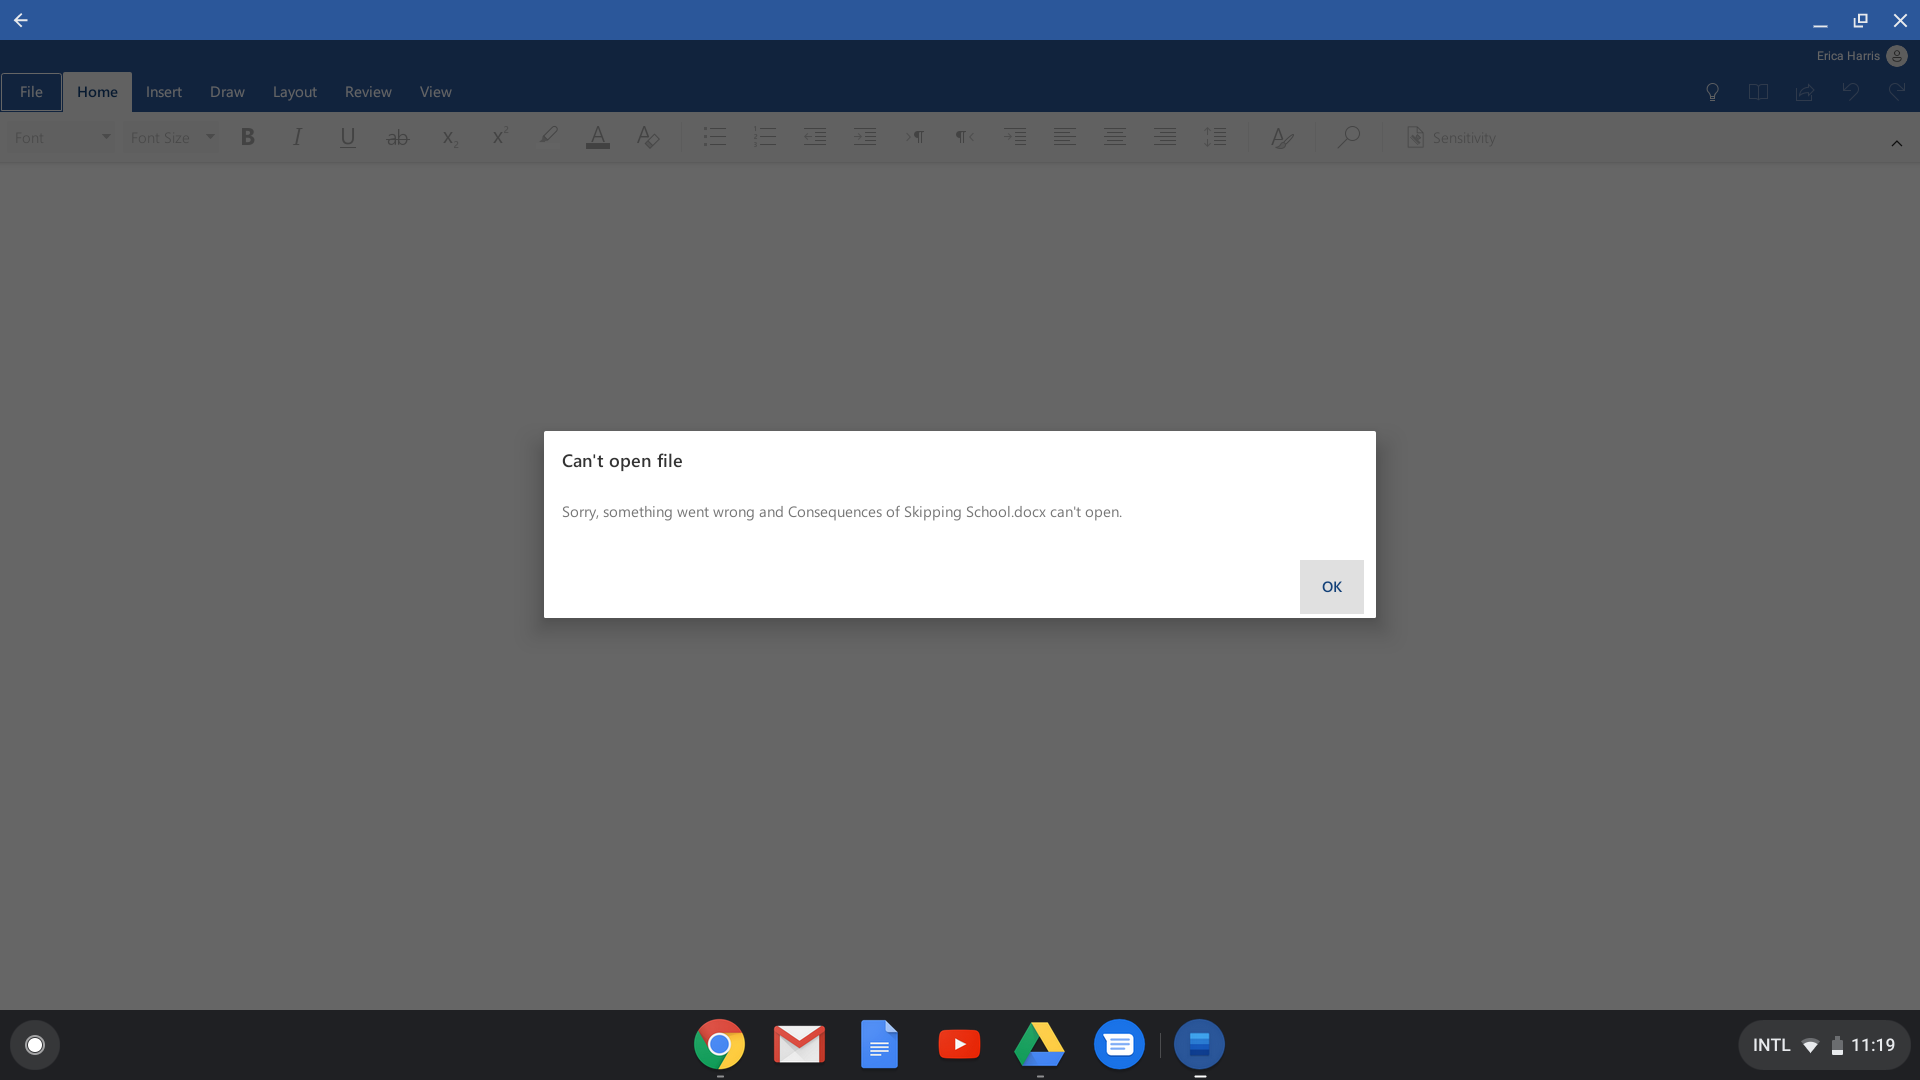1920x1080 pixels.
Task: Toggle Italic formatting
Action: 297,138
